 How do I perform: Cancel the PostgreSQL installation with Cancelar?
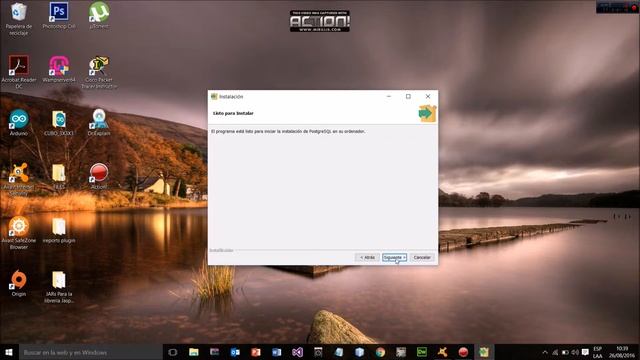click(422, 258)
